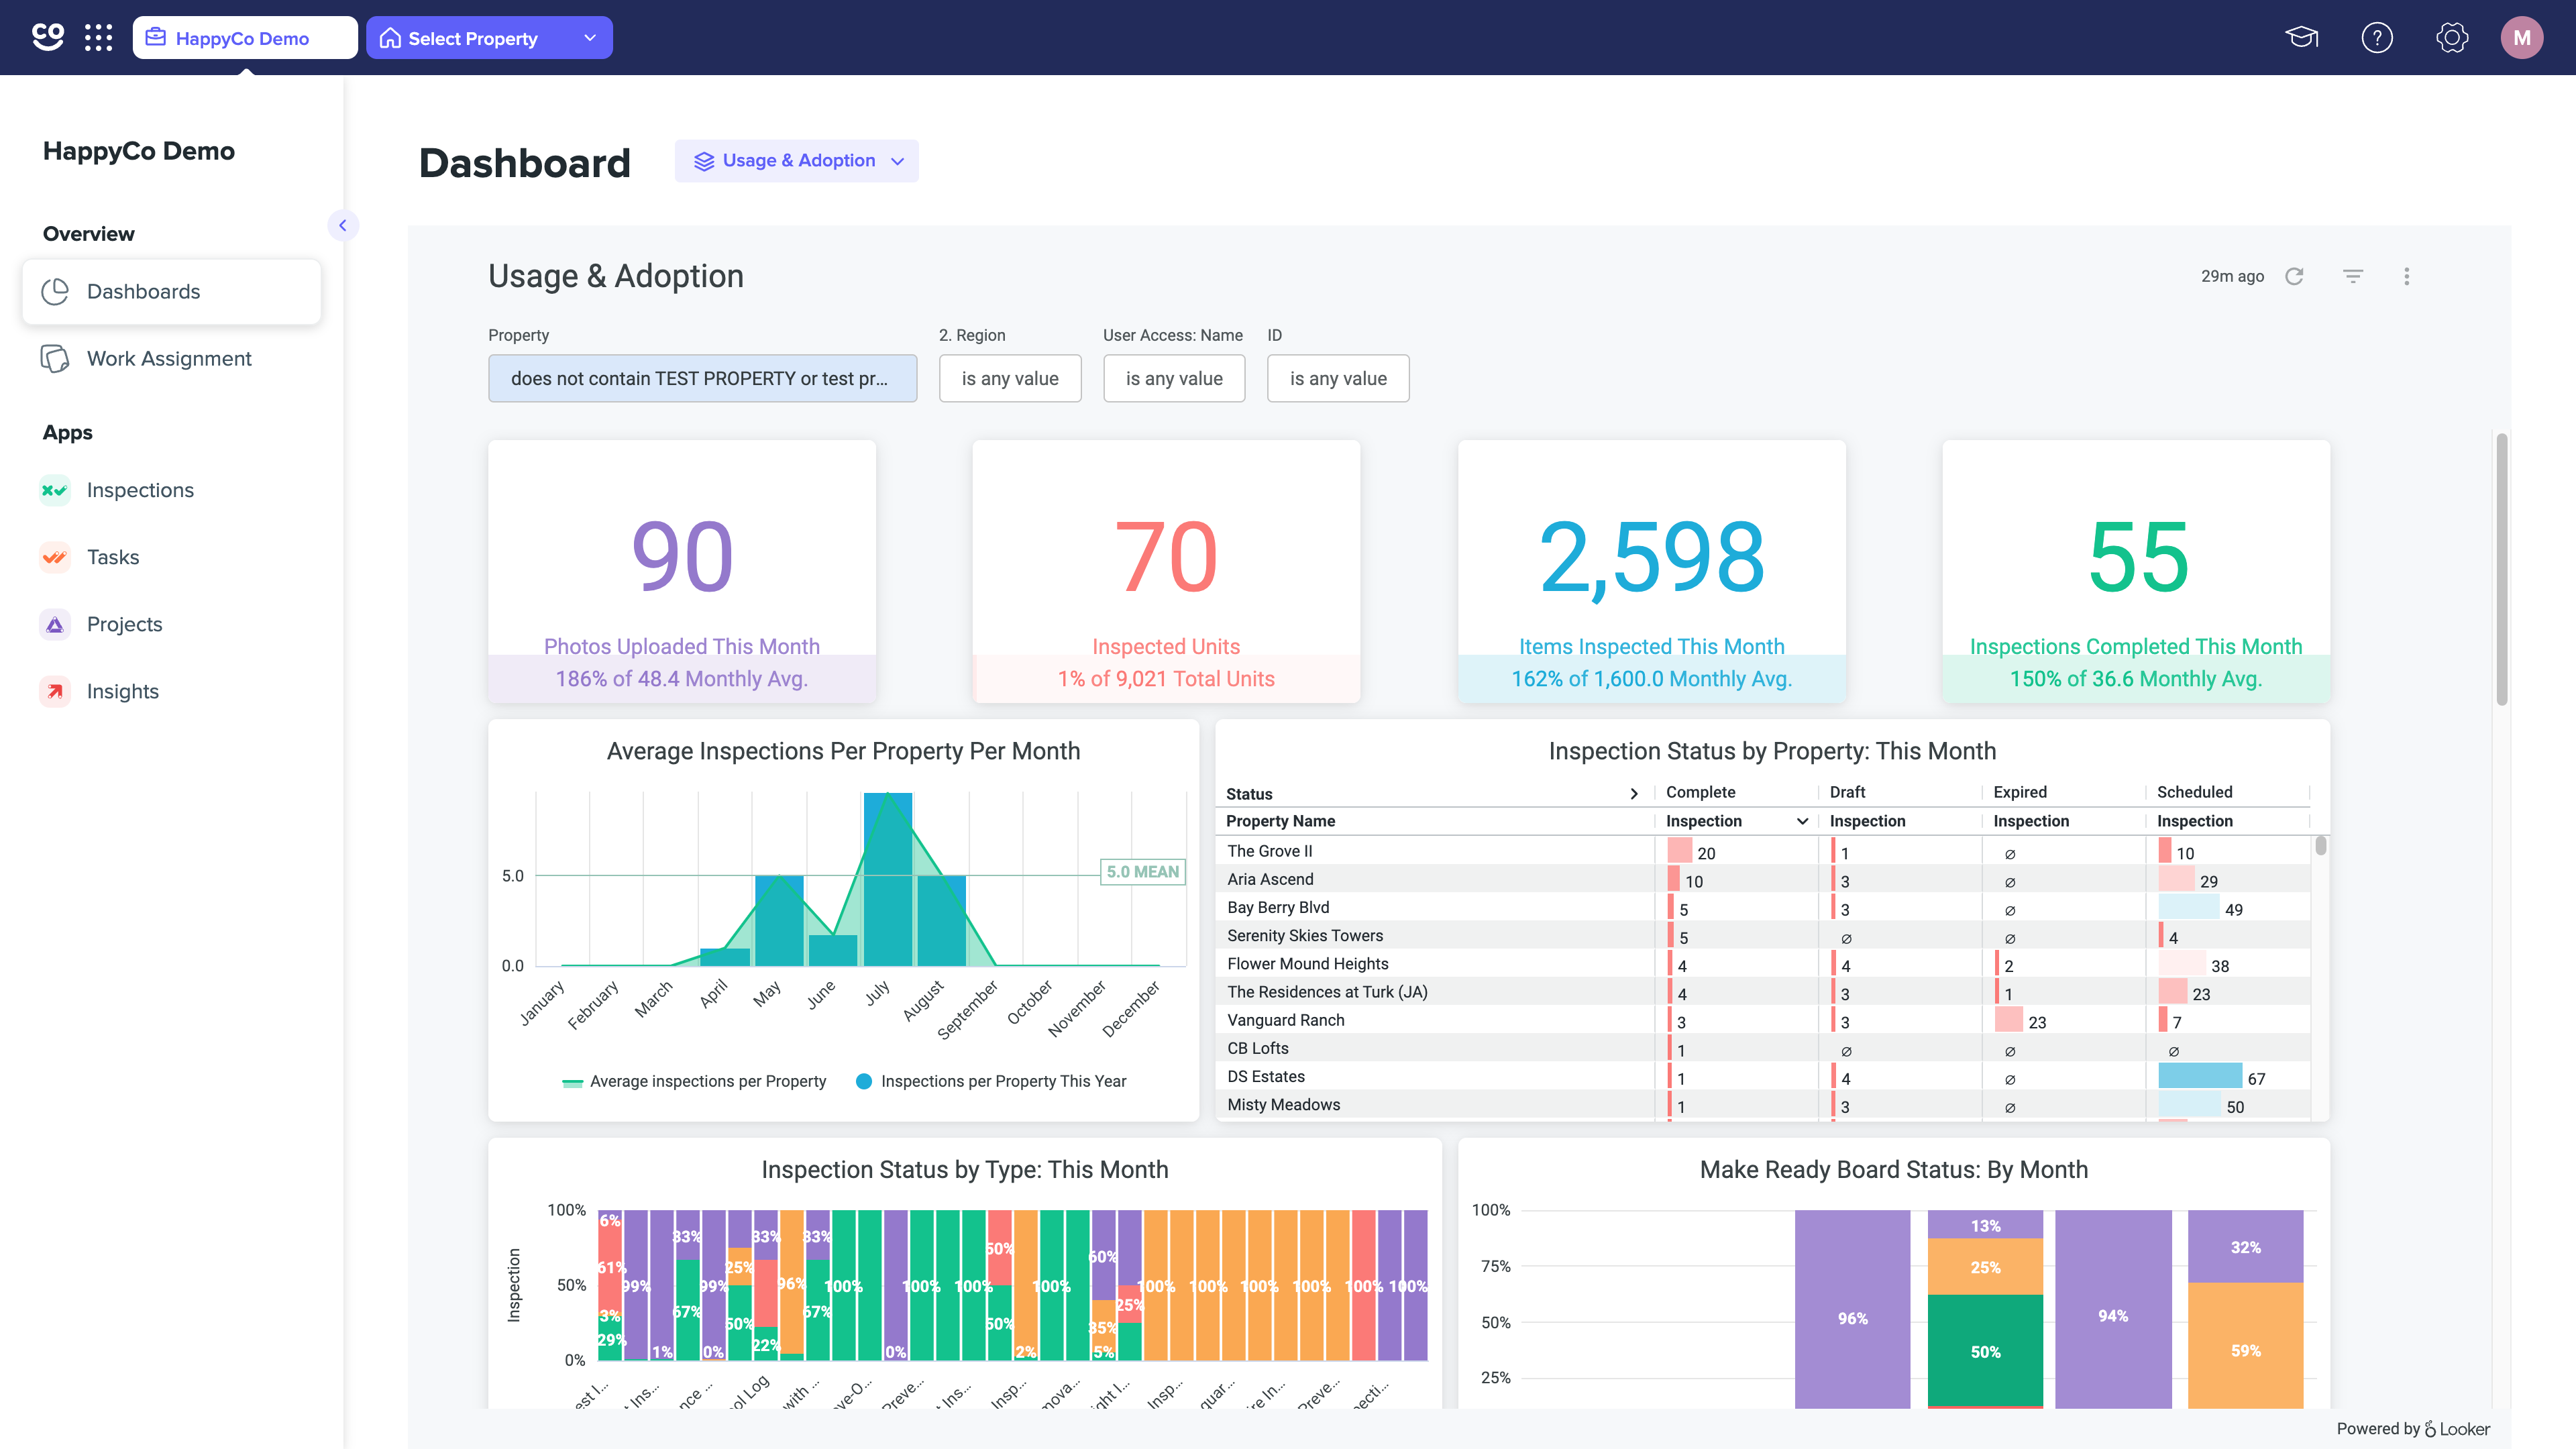2576x1449 pixels.
Task: Toggle the dashboard filters icon
Action: pos(2353,276)
